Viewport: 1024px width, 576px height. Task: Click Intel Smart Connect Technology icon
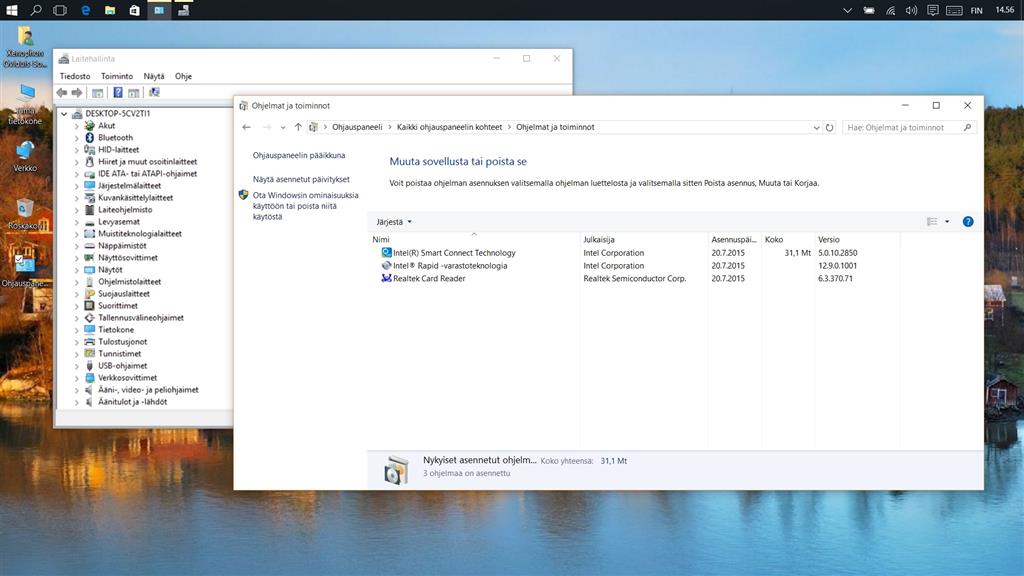[386, 253]
